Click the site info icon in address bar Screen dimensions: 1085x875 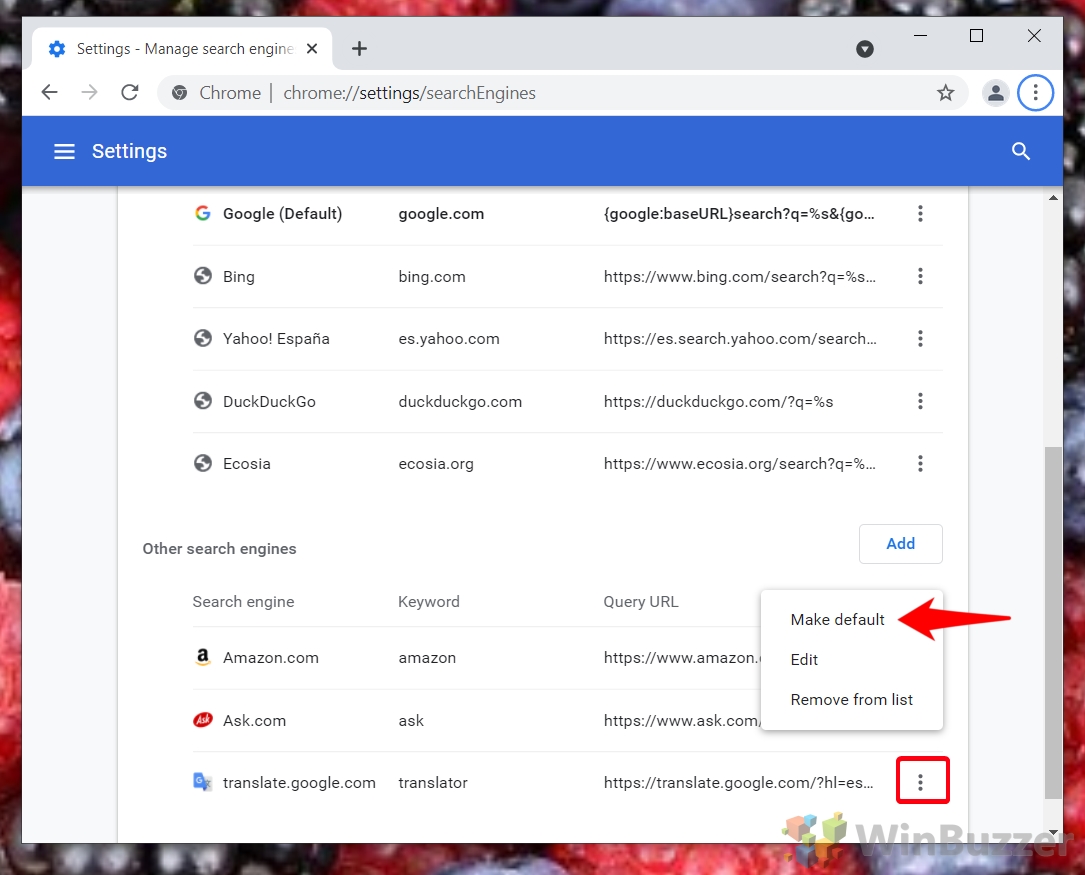(x=179, y=93)
